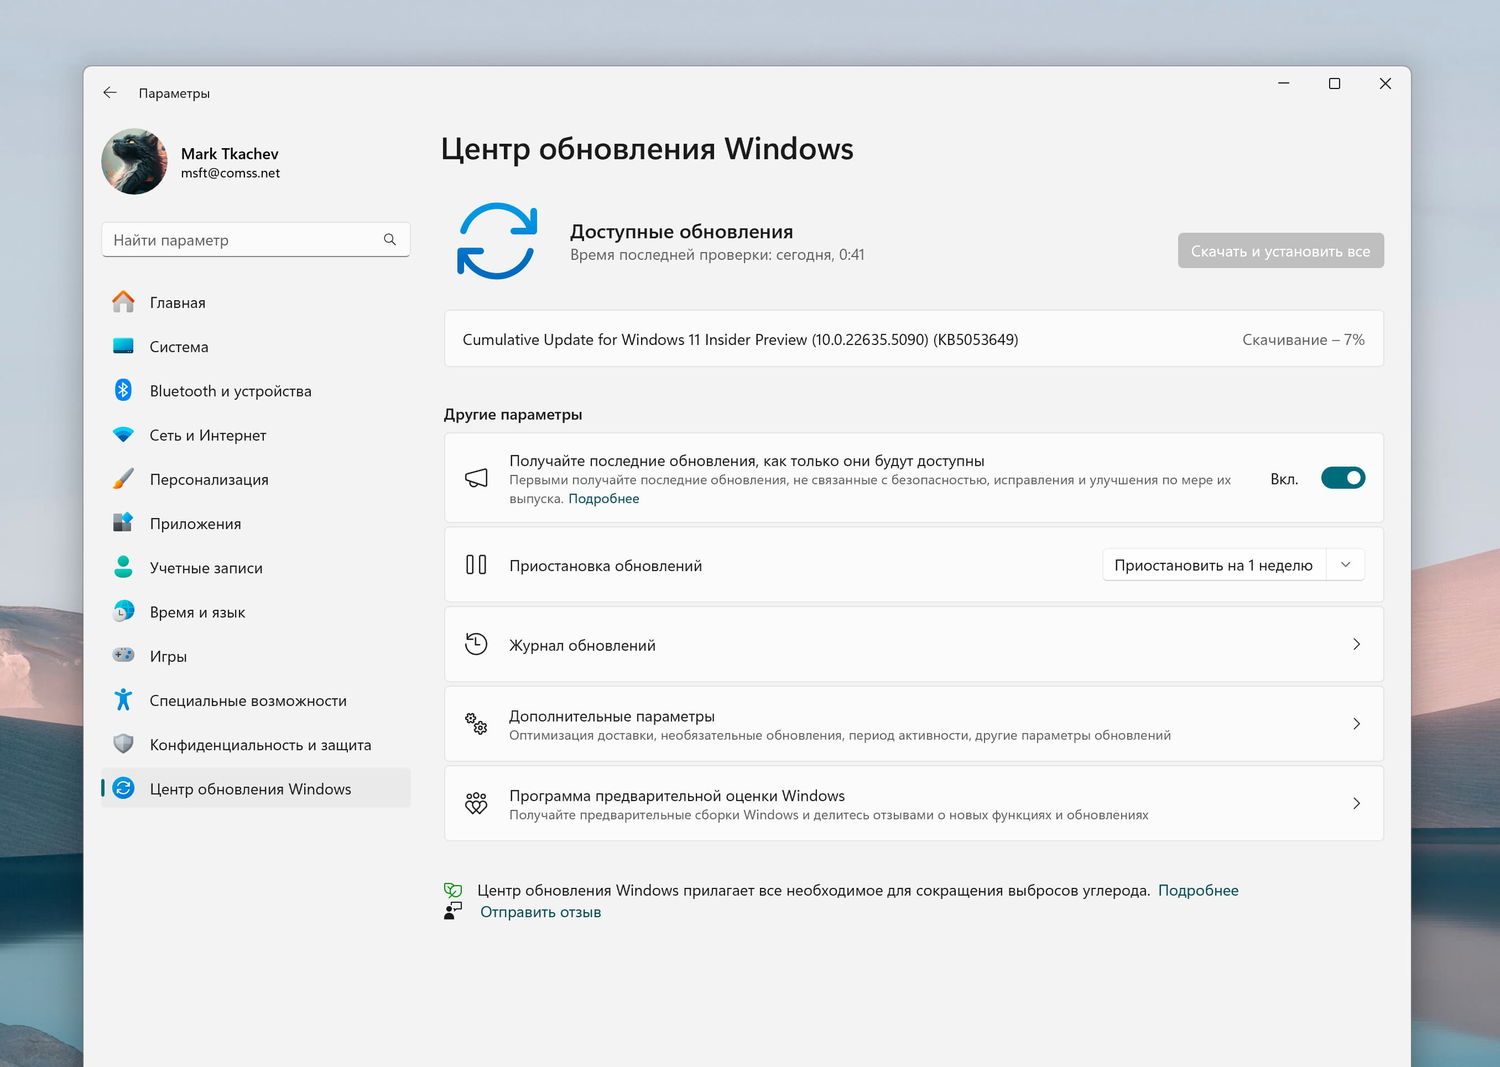Open Дополнительные параметры via its chevron
Viewport: 1500px width, 1067px height.
[1356, 723]
